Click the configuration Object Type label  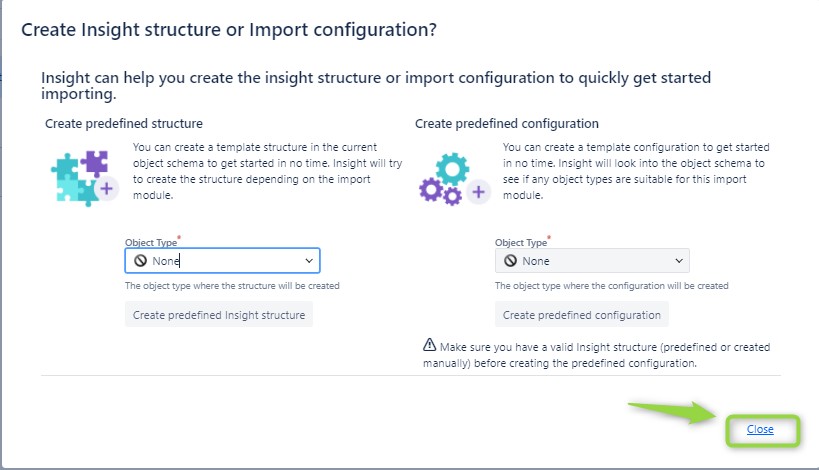521,242
